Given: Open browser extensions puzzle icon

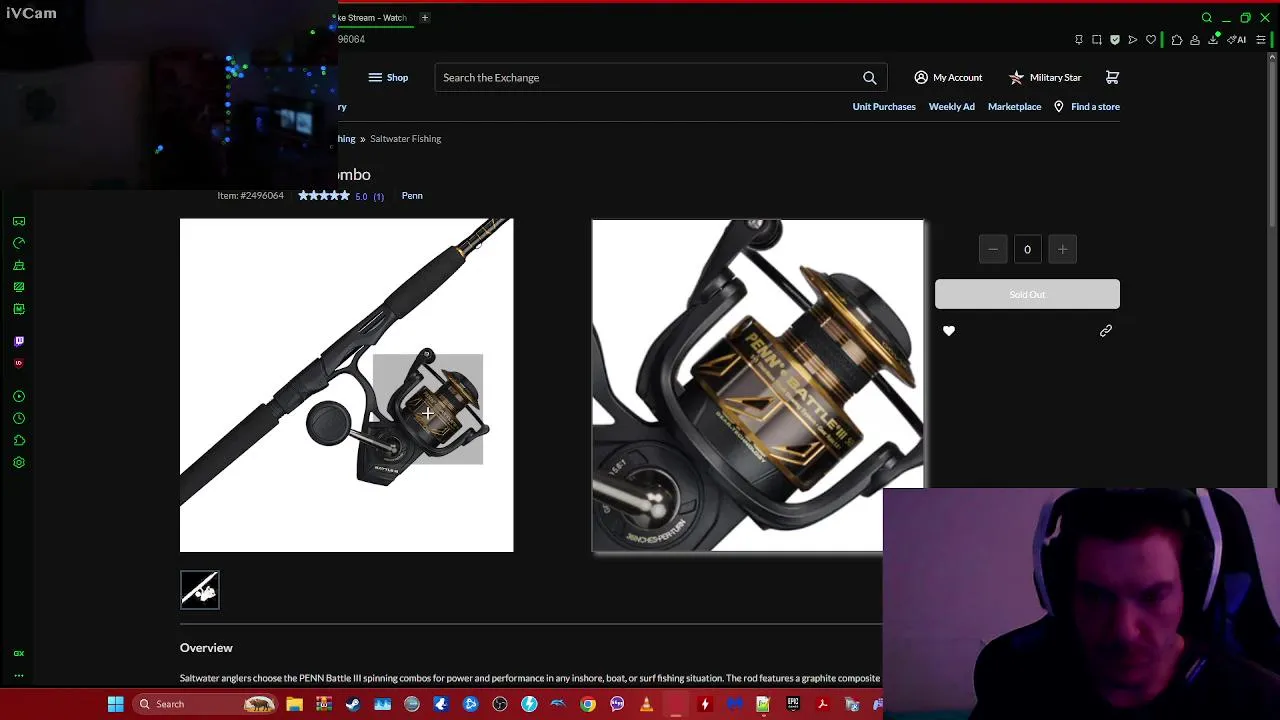Looking at the screenshot, I should [x=1177, y=40].
